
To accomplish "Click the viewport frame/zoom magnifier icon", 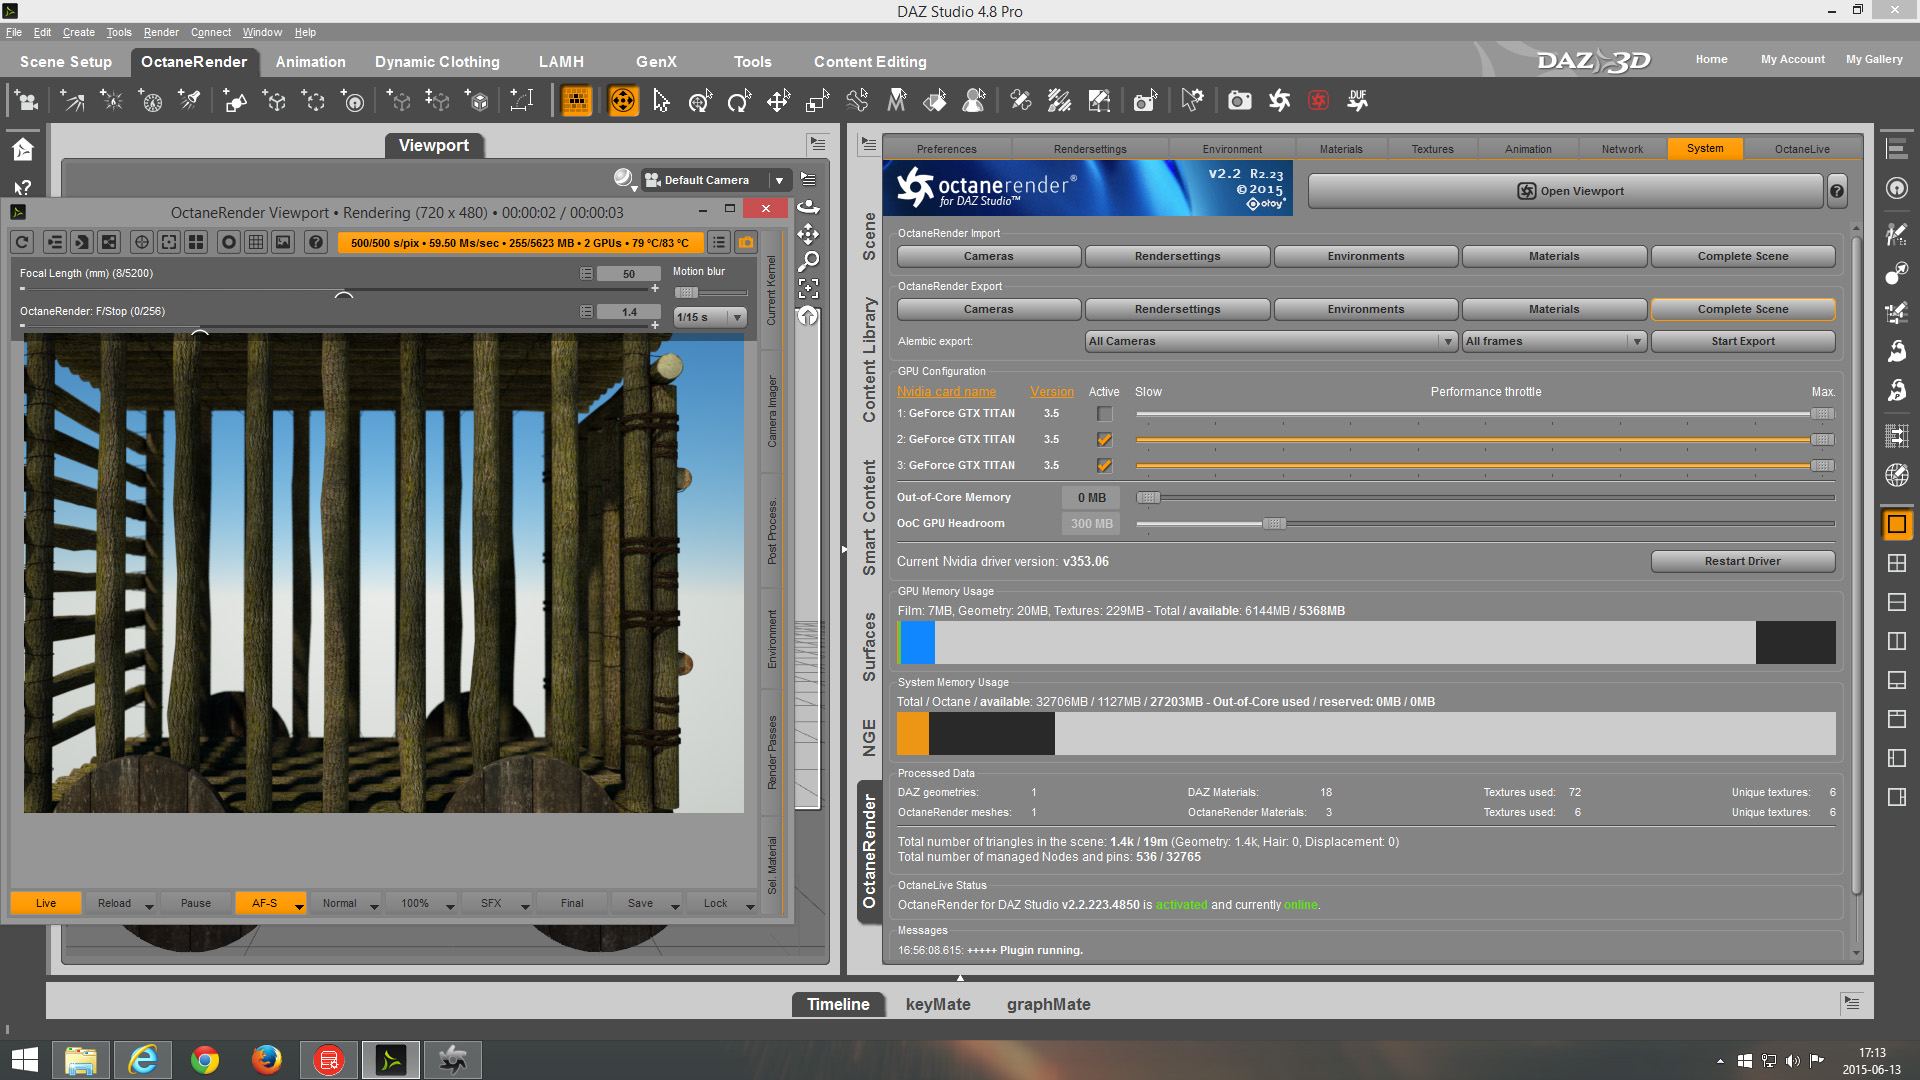I will pyautogui.click(x=808, y=261).
